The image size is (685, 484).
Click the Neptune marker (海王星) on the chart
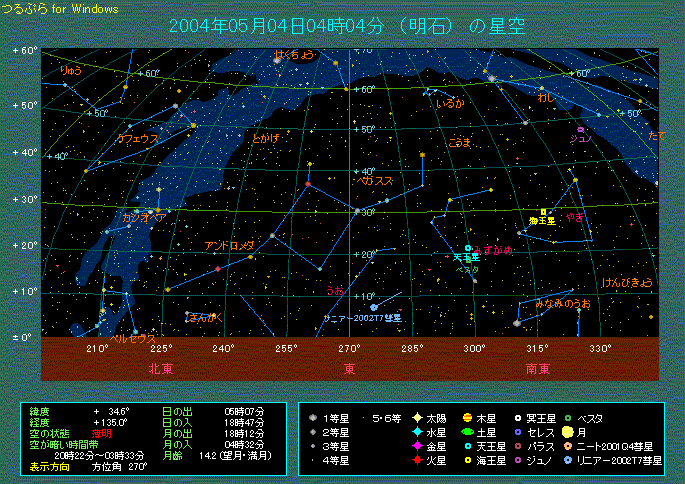[x=543, y=211]
